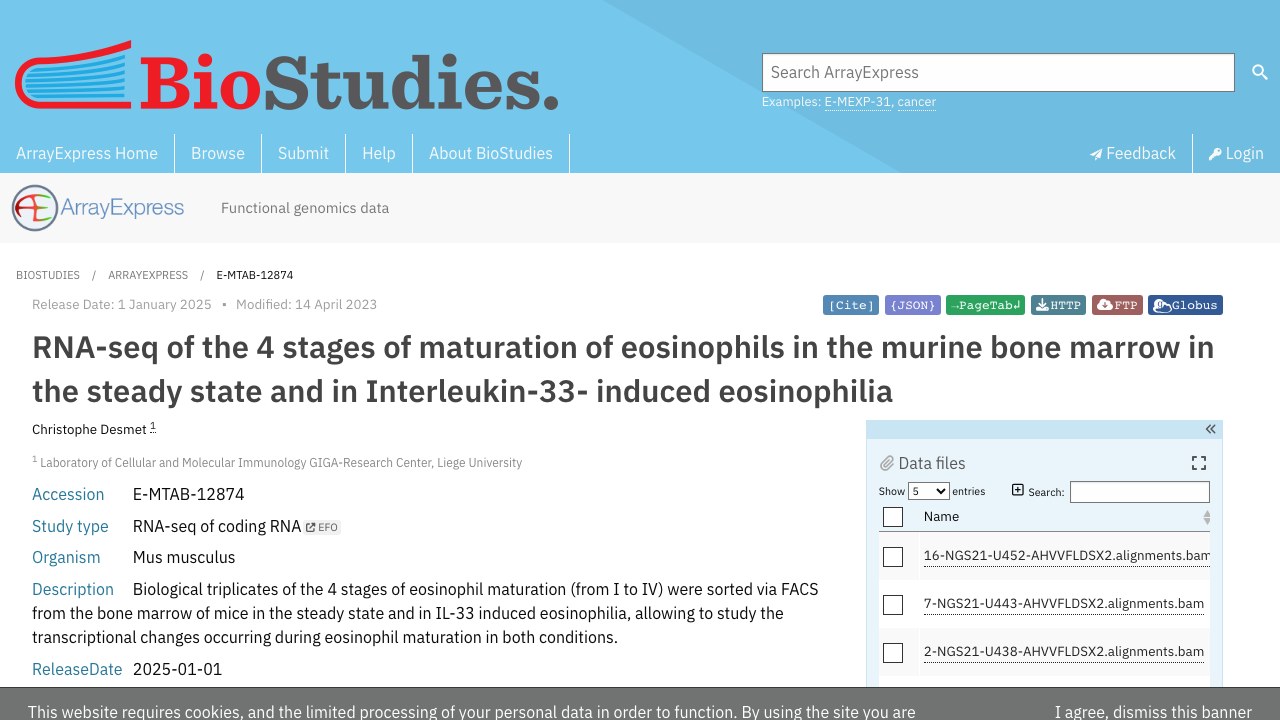Open ArrayExpress Home menu item

[x=87, y=153]
